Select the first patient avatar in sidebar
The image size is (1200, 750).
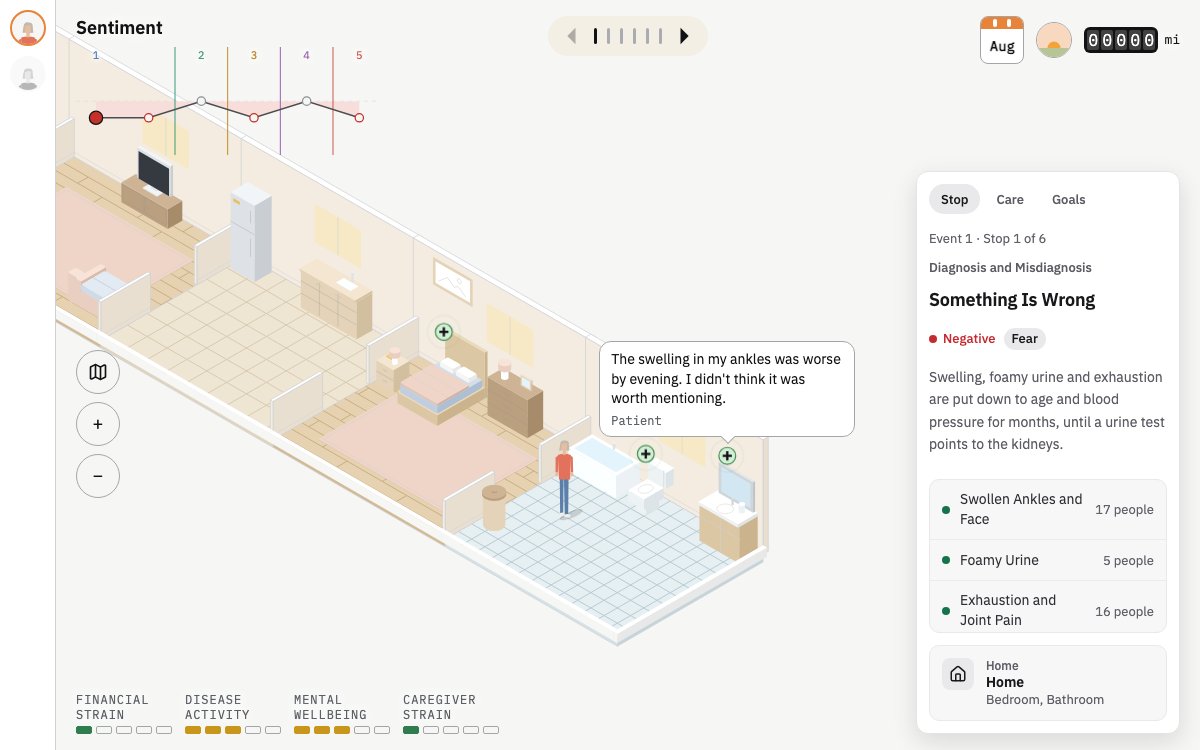tap(28, 28)
